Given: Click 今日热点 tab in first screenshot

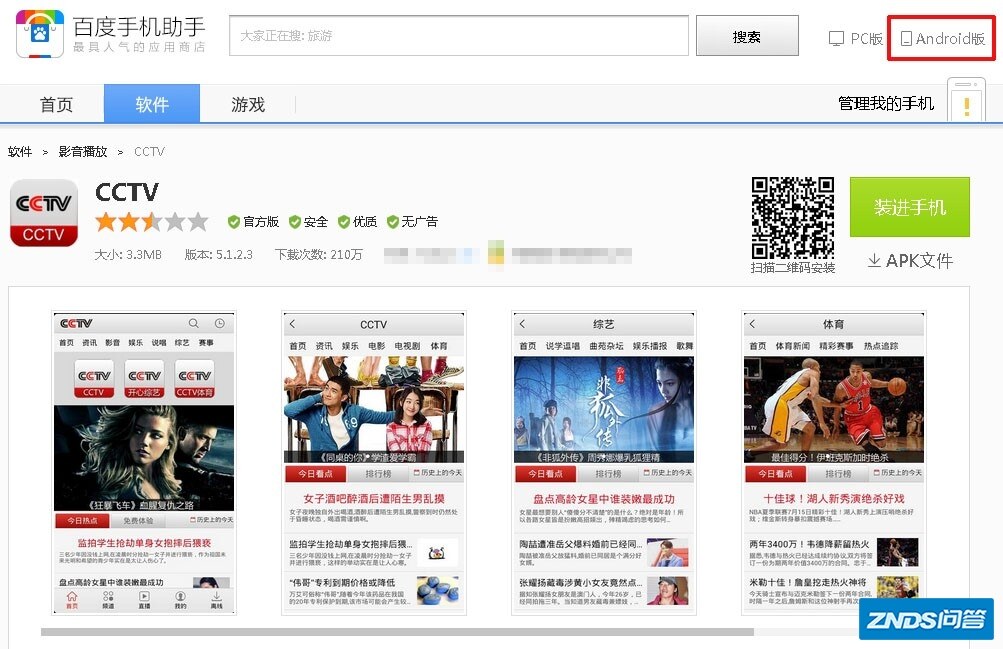Looking at the screenshot, I should 83,520.
